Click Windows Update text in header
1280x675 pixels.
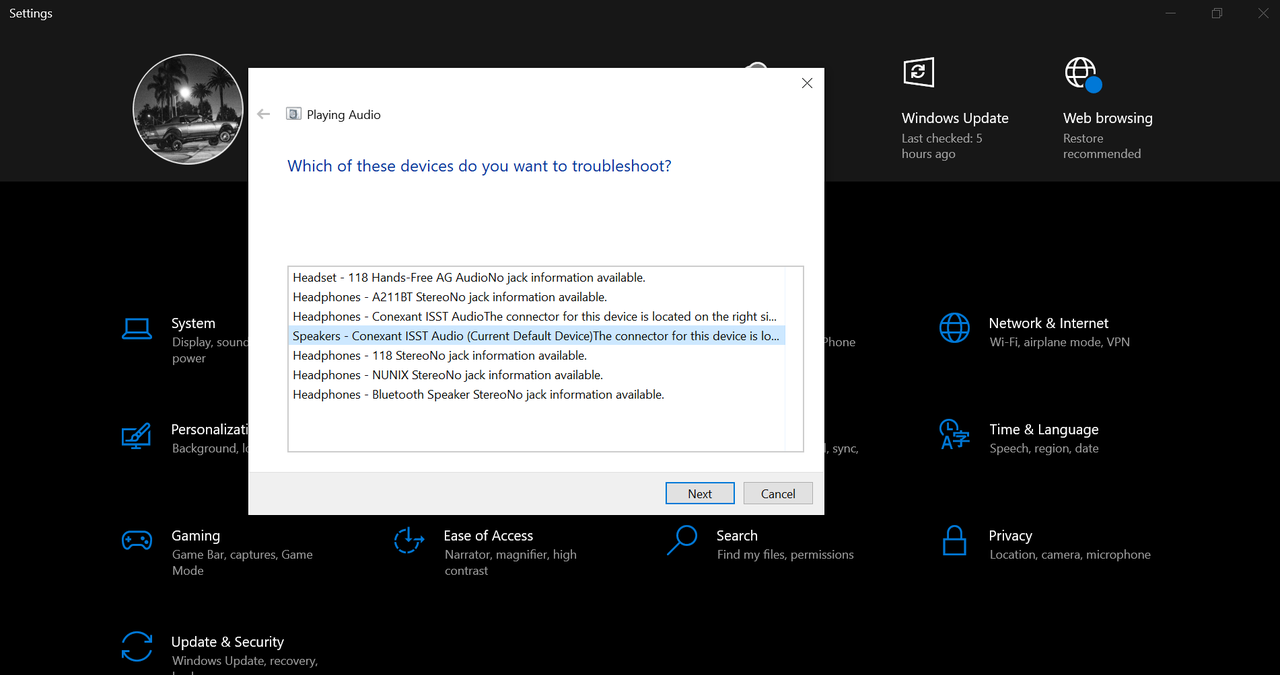pyautogui.click(x=955, y=118)
